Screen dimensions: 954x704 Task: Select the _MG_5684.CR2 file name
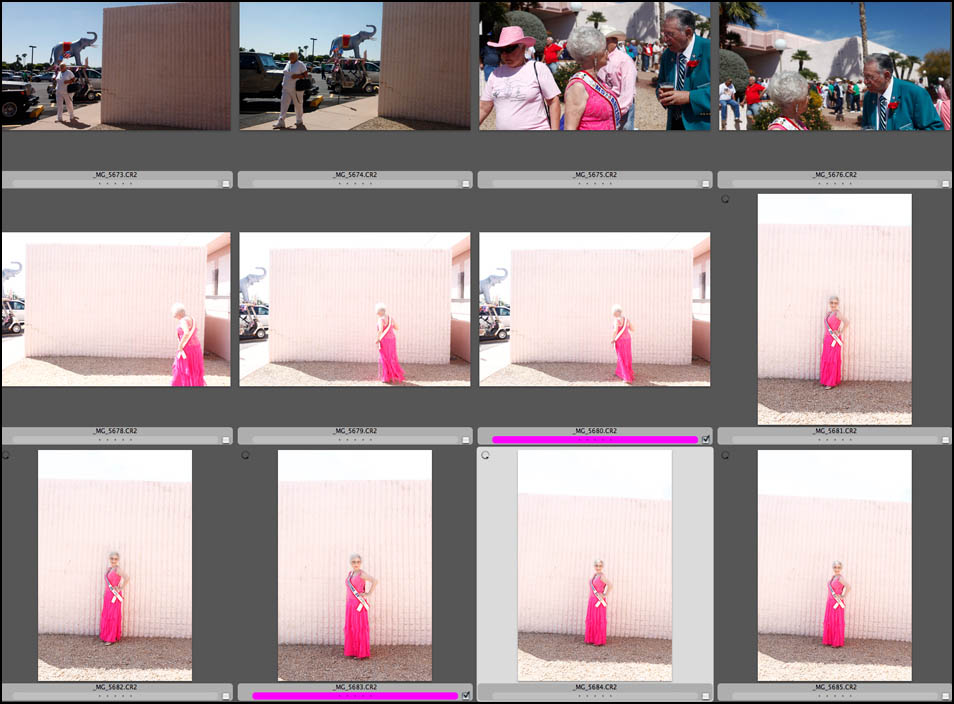pyautogui.click(x=594, y=687)
